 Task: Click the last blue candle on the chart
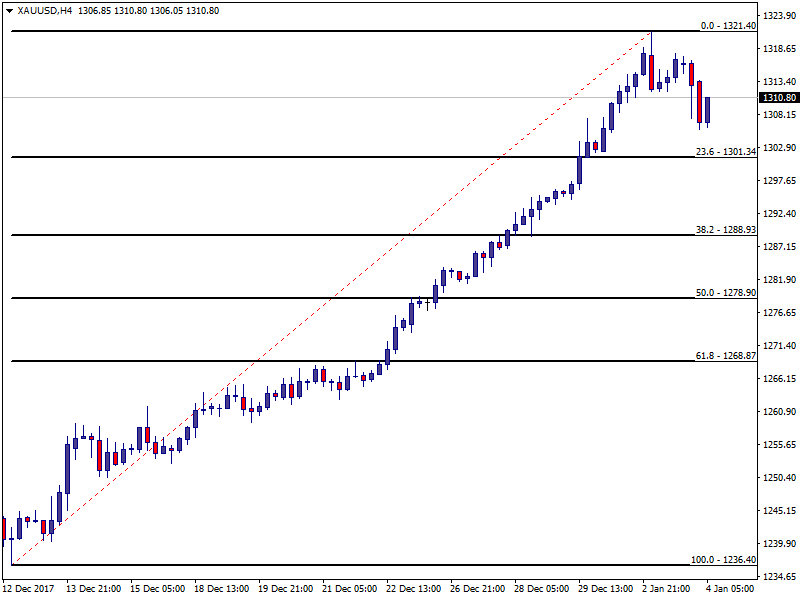[x=707, y=110]
